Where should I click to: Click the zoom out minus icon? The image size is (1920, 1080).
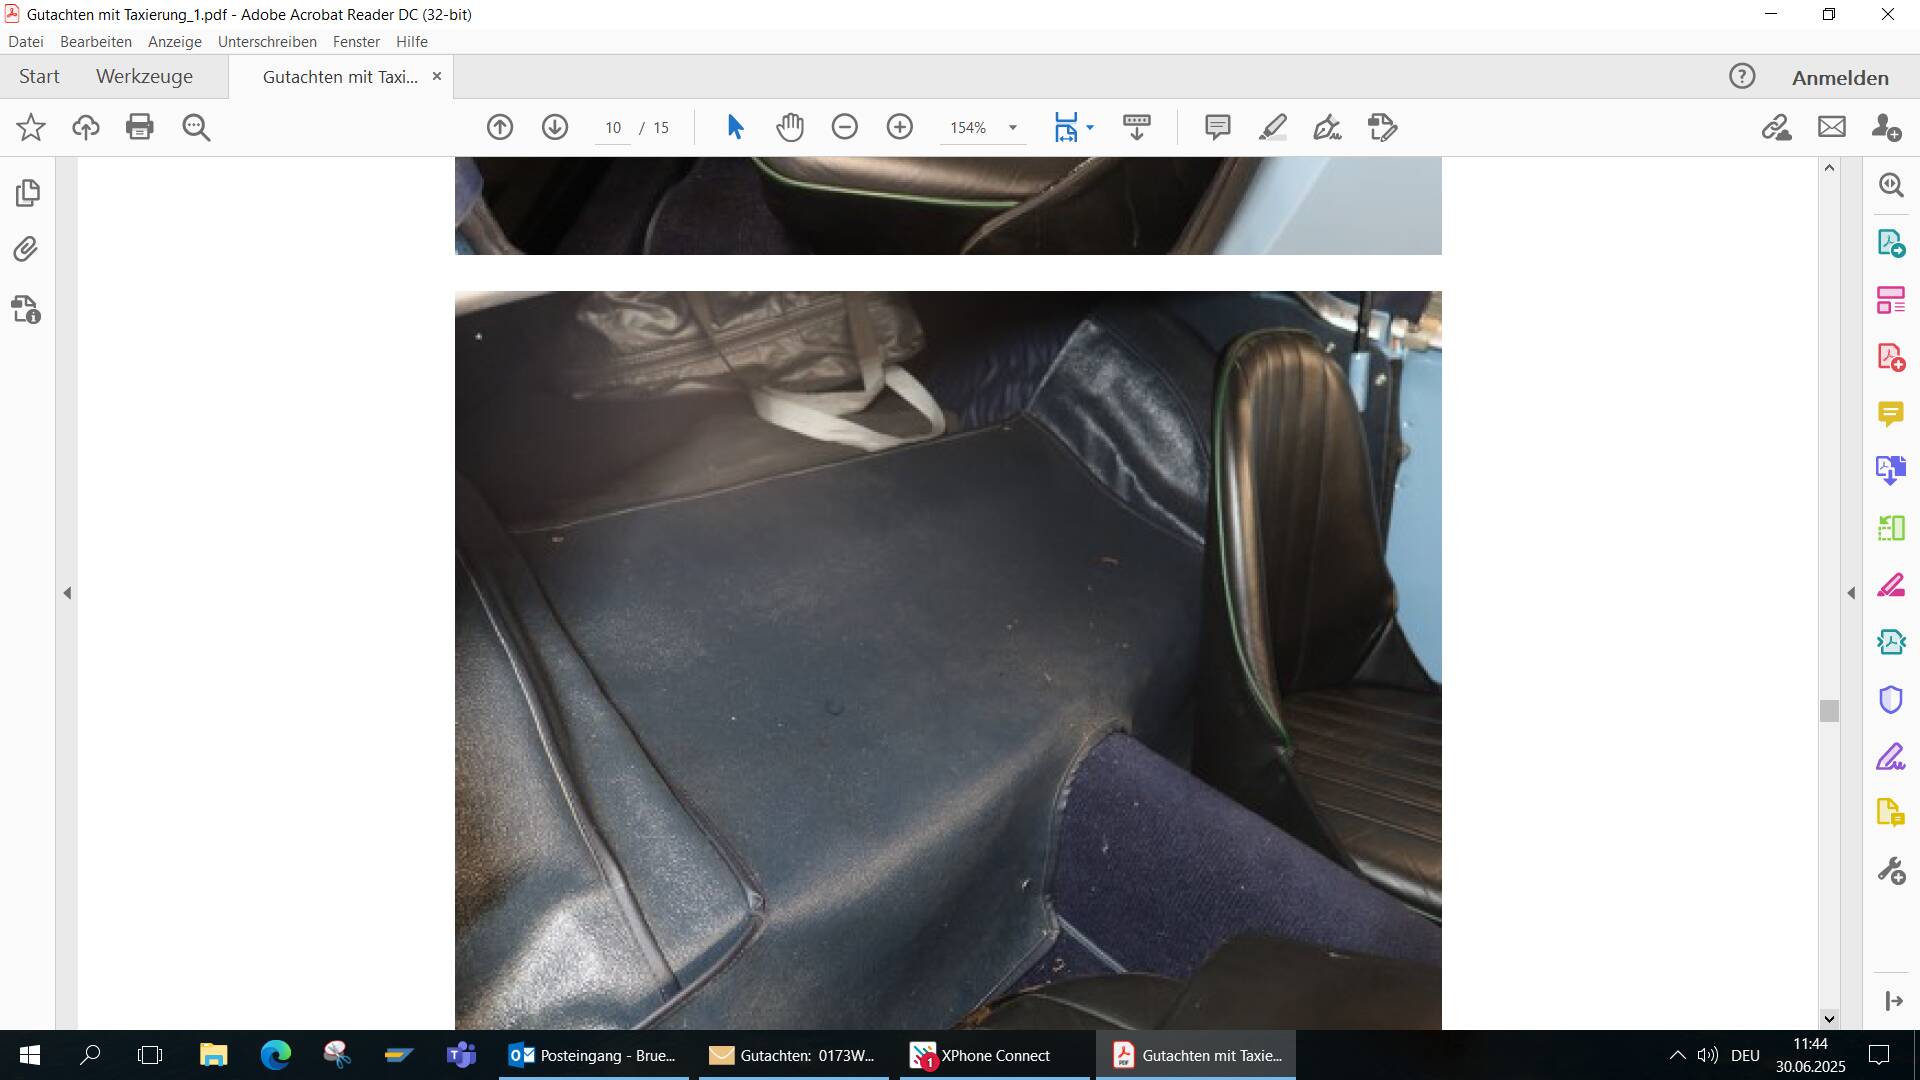(x=845, y=127)
